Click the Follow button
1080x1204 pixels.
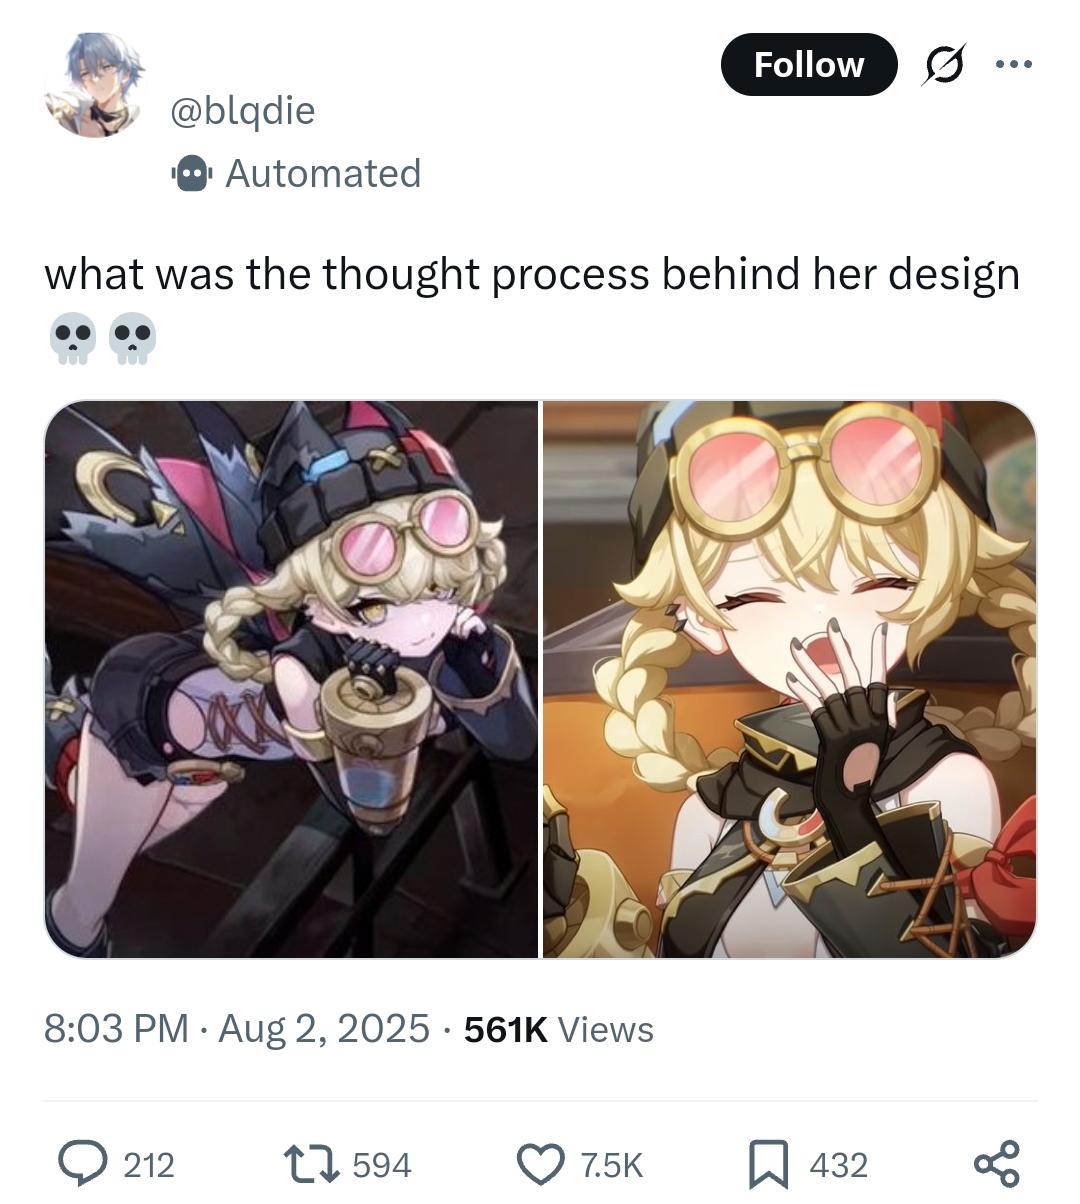pyautogui.click(x=808, y=65)
